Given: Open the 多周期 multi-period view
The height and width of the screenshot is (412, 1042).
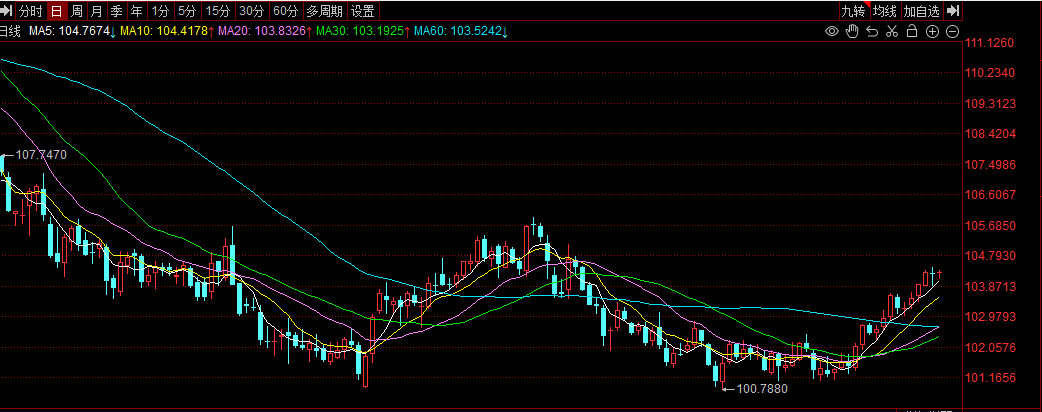Looking at the screenshot, I should [324, 11].
